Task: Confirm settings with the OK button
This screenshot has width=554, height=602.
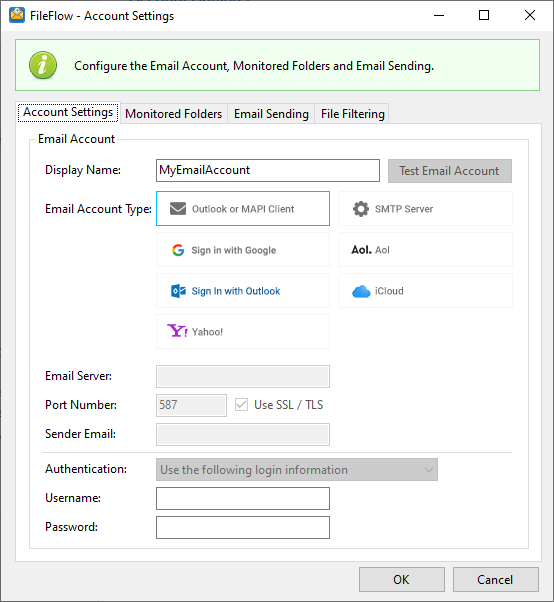Action: pos(402,579)
